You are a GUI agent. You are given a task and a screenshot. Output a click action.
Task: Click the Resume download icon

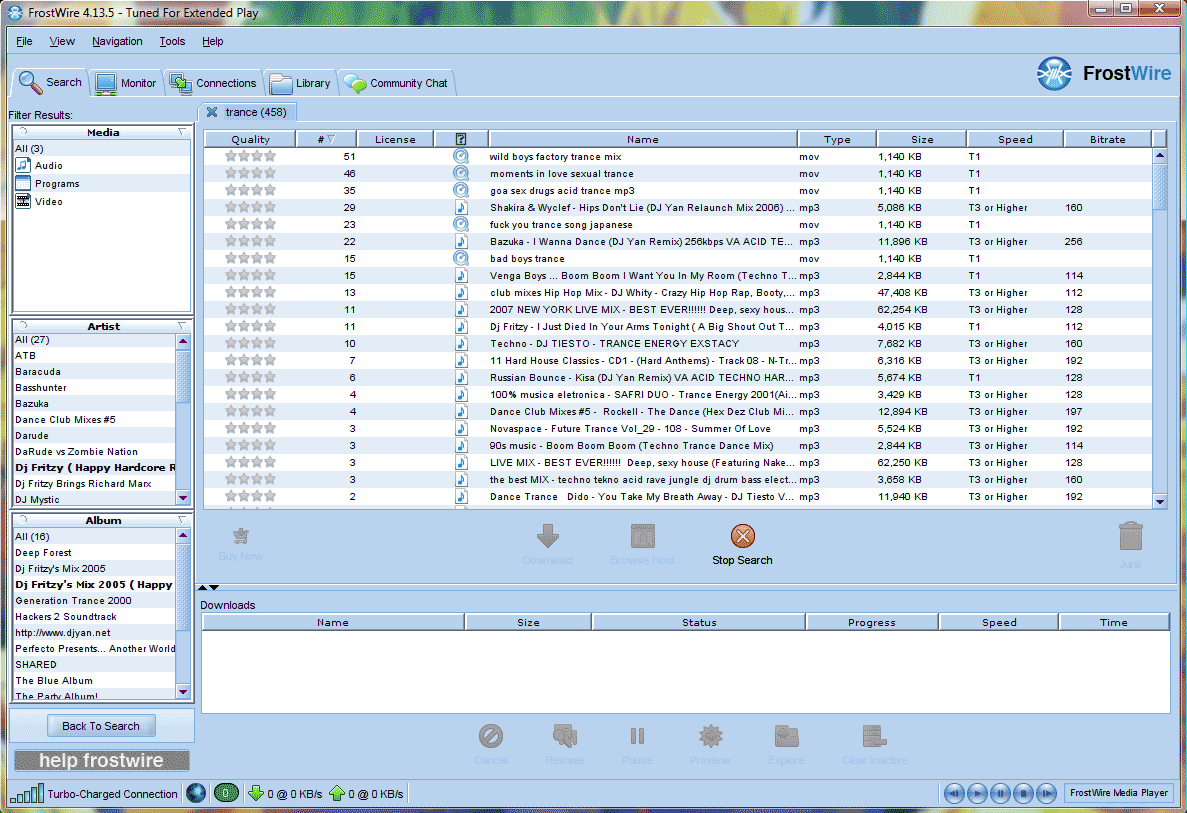click(x=565, y=736)
